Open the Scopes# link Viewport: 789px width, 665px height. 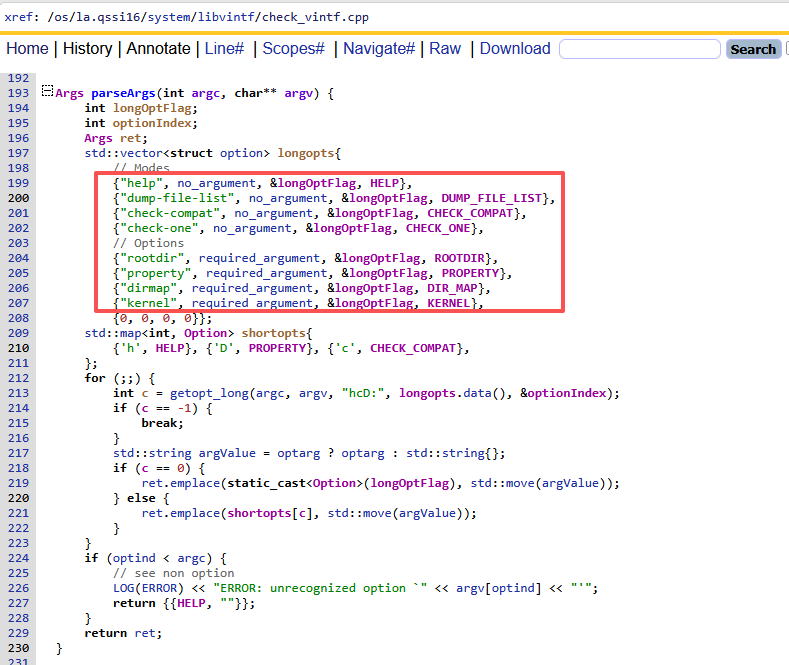pos(293,49)
